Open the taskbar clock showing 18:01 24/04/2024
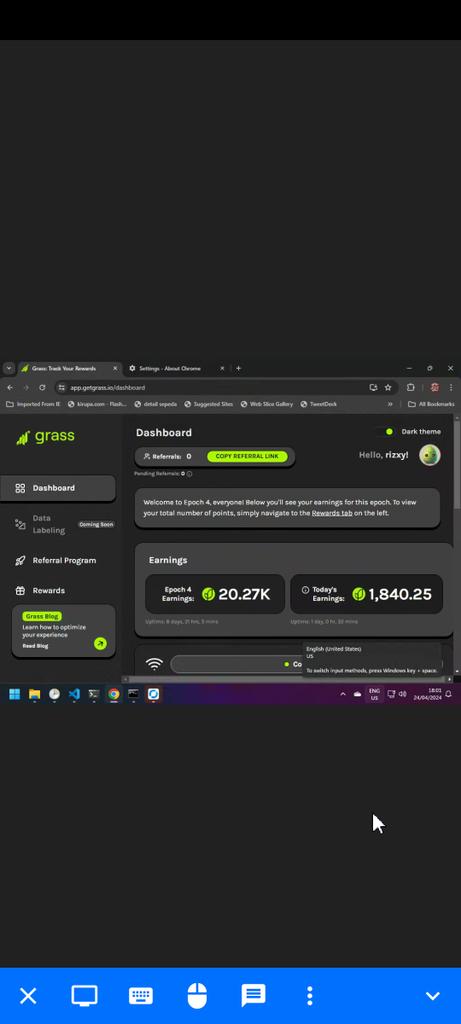This screenshot has width=461, height=1024. [x=427, y=694]
